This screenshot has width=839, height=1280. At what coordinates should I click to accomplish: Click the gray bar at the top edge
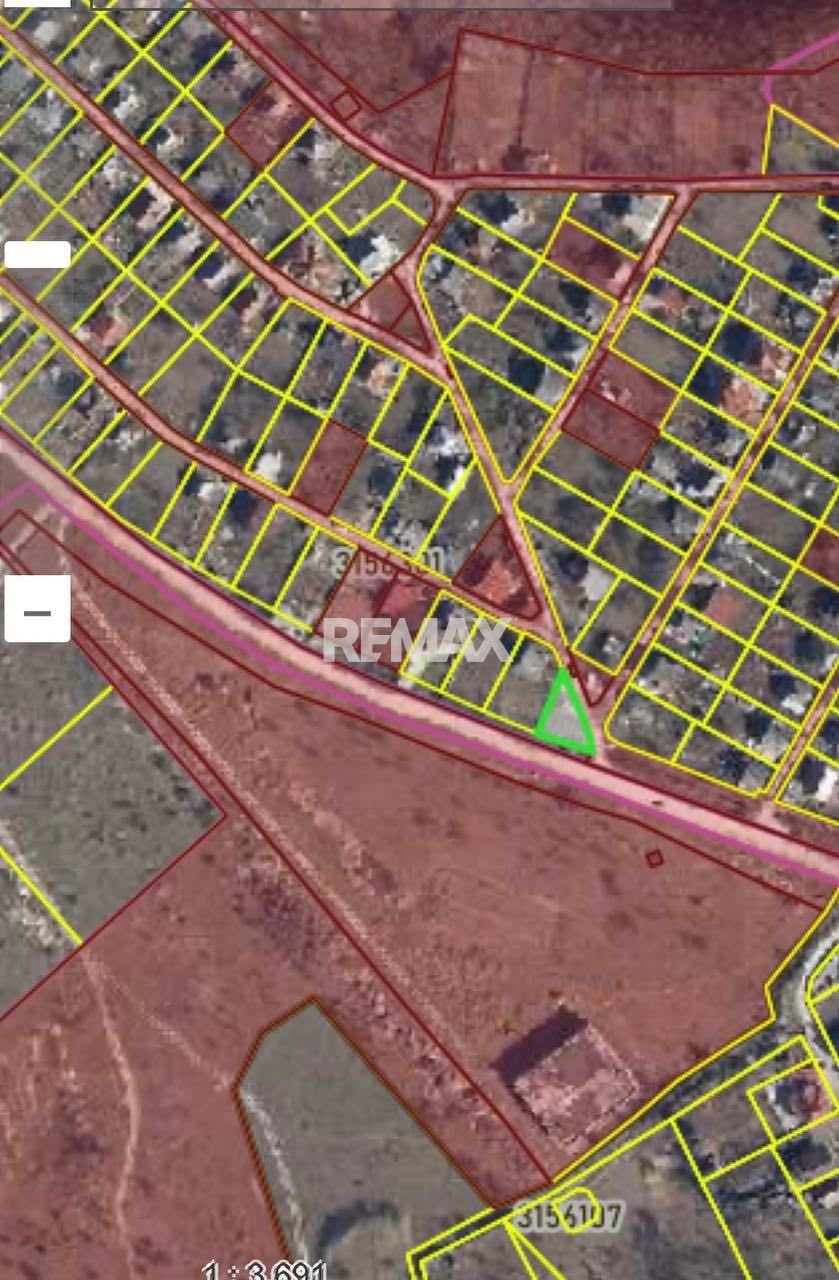click(380, 4)
